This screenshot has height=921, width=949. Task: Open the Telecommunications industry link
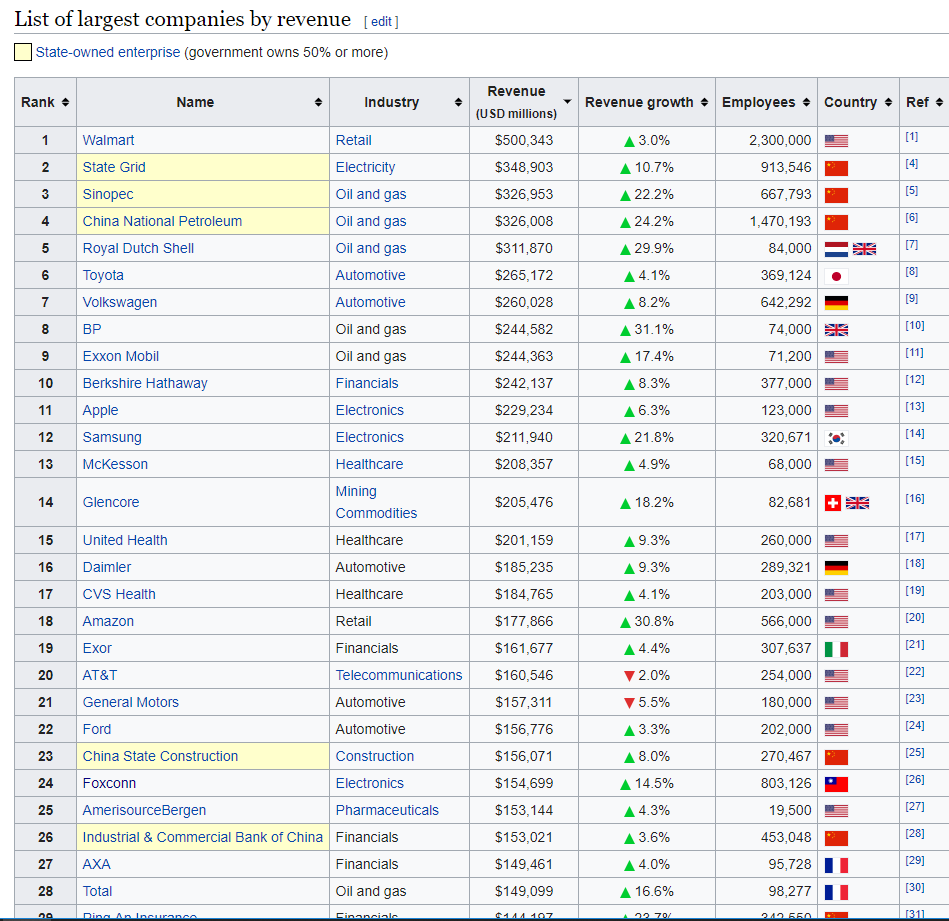[399, 676]
